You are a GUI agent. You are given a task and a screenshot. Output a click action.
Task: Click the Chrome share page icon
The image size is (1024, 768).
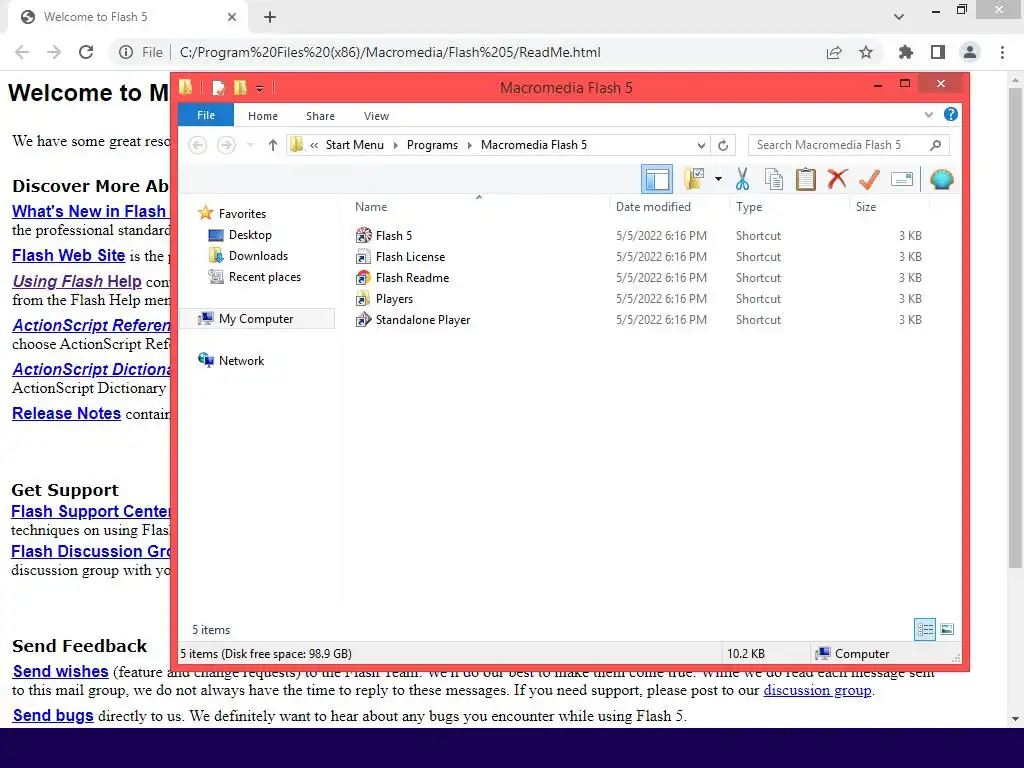coord(834,52)
